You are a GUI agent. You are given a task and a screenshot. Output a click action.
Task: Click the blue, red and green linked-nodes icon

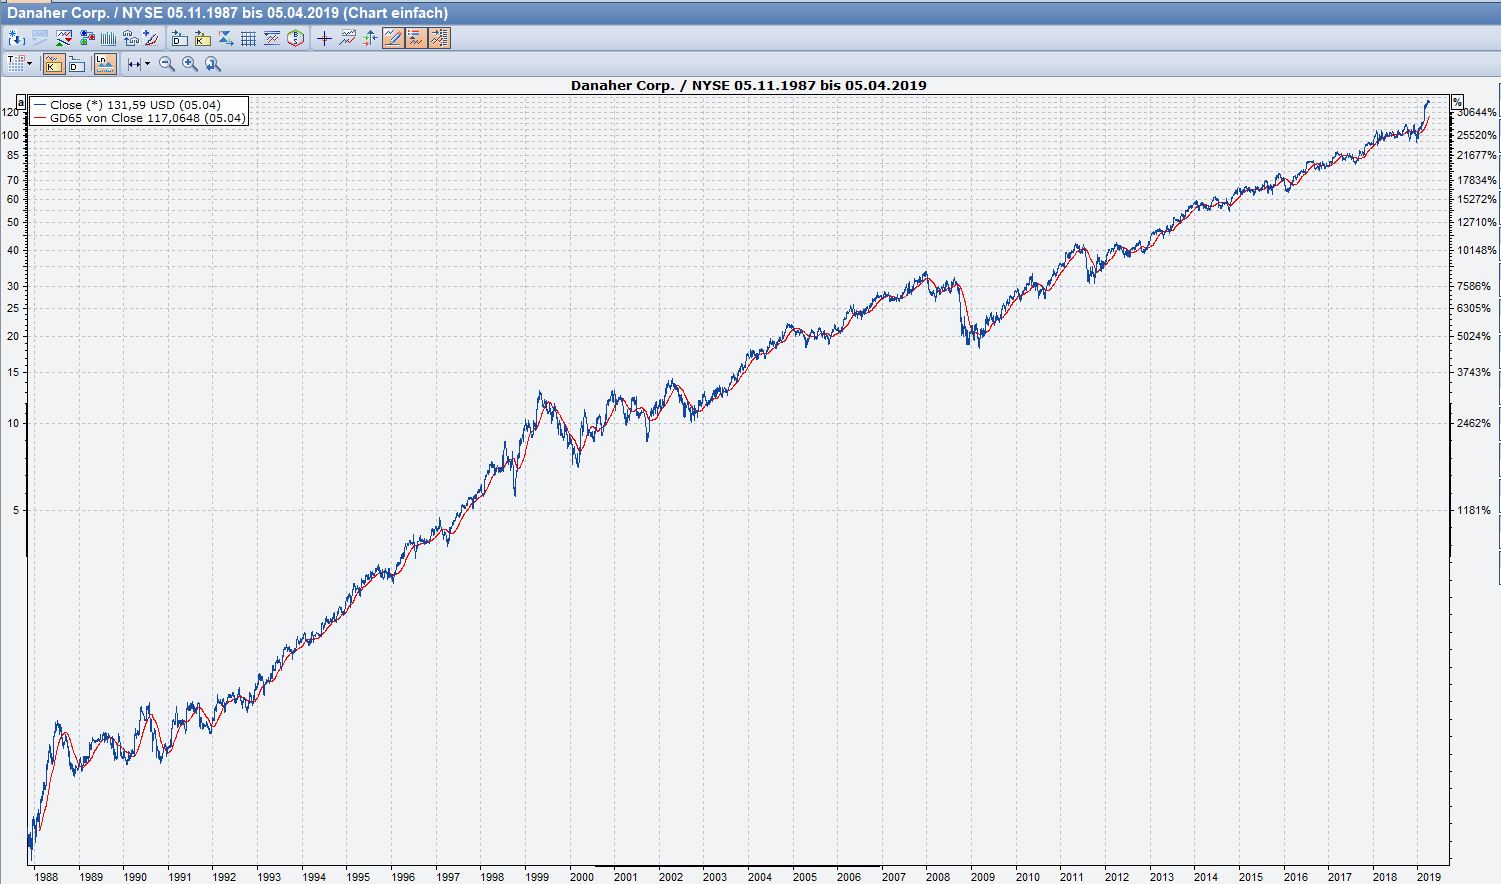(87, 38)
